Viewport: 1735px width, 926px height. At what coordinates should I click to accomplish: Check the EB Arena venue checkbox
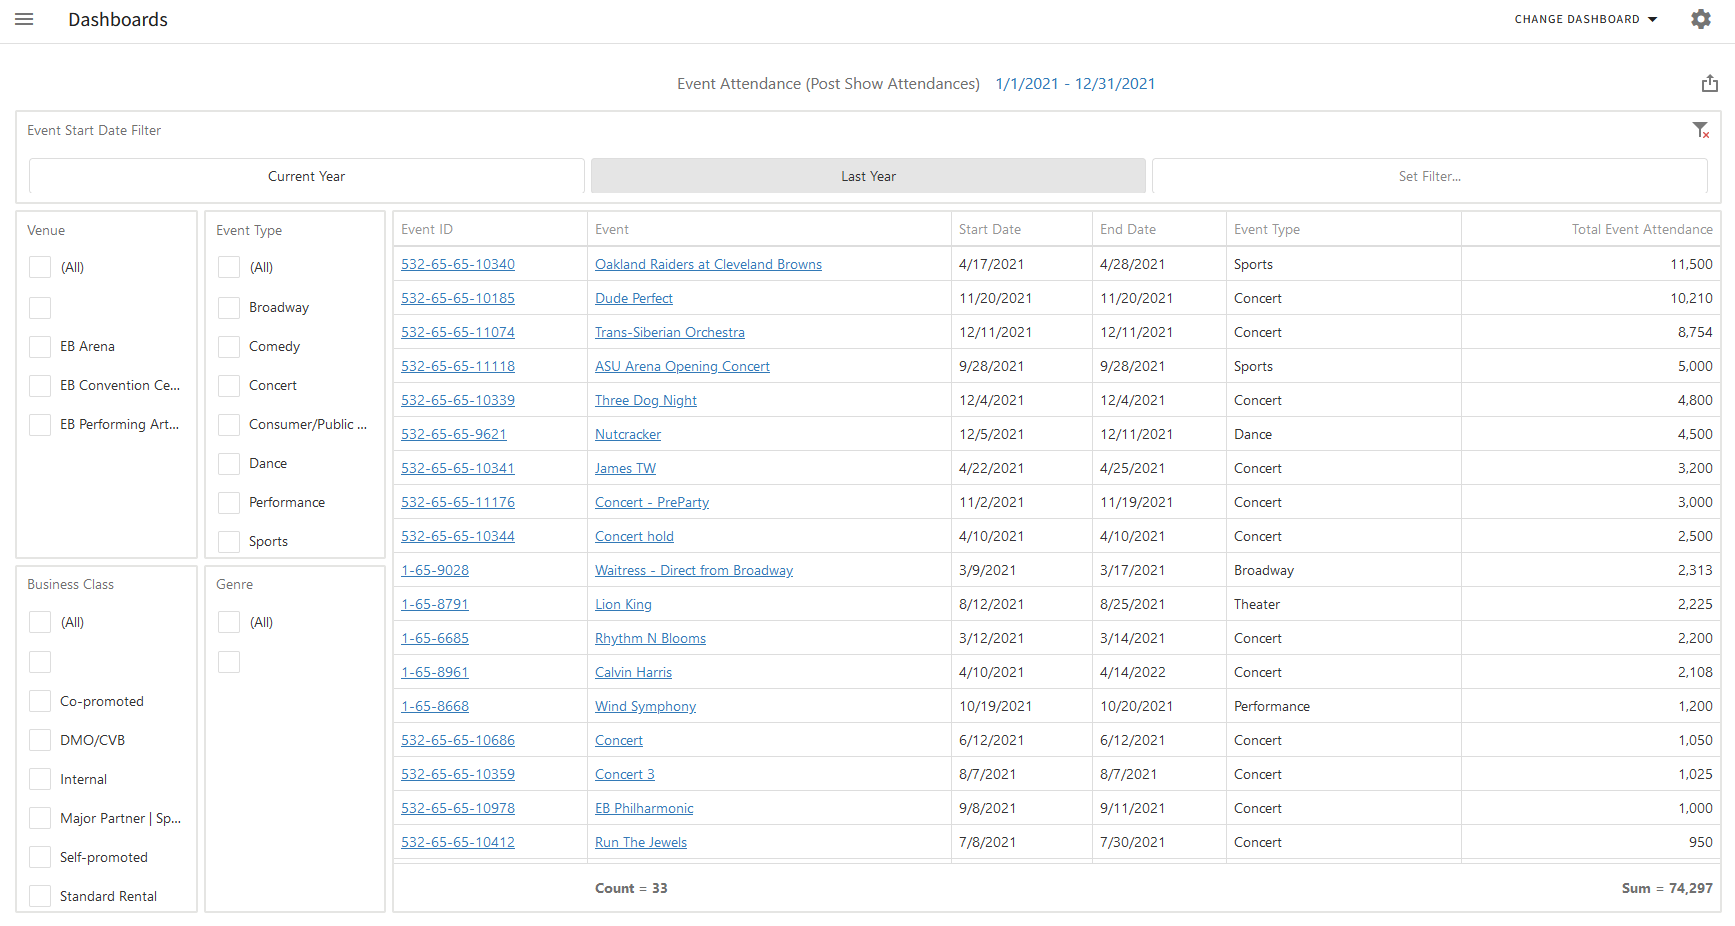click(x=40, y=346)
